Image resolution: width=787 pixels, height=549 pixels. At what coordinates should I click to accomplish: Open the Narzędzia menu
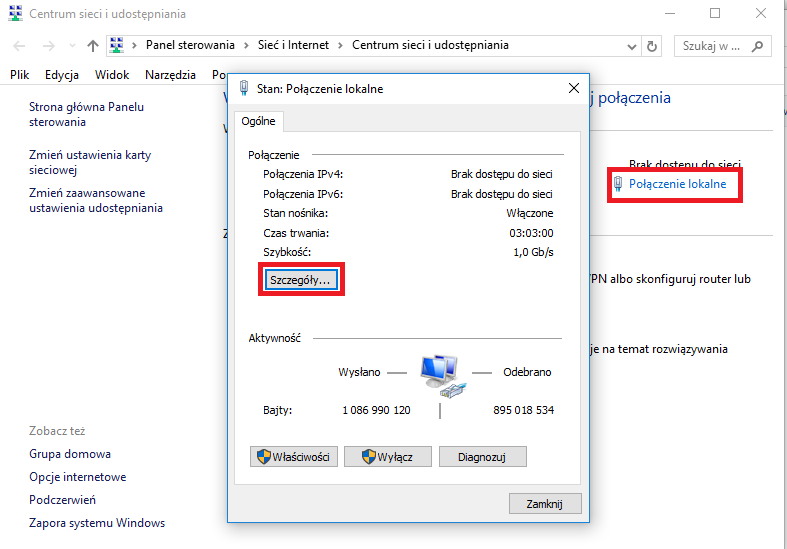click(170, 75)
